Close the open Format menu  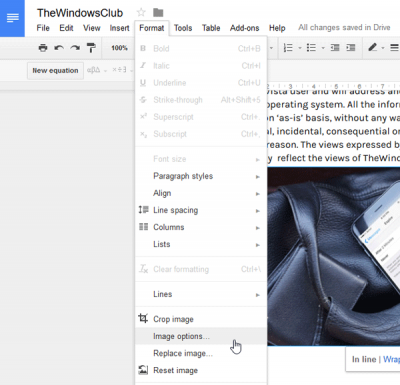(152, 28)
